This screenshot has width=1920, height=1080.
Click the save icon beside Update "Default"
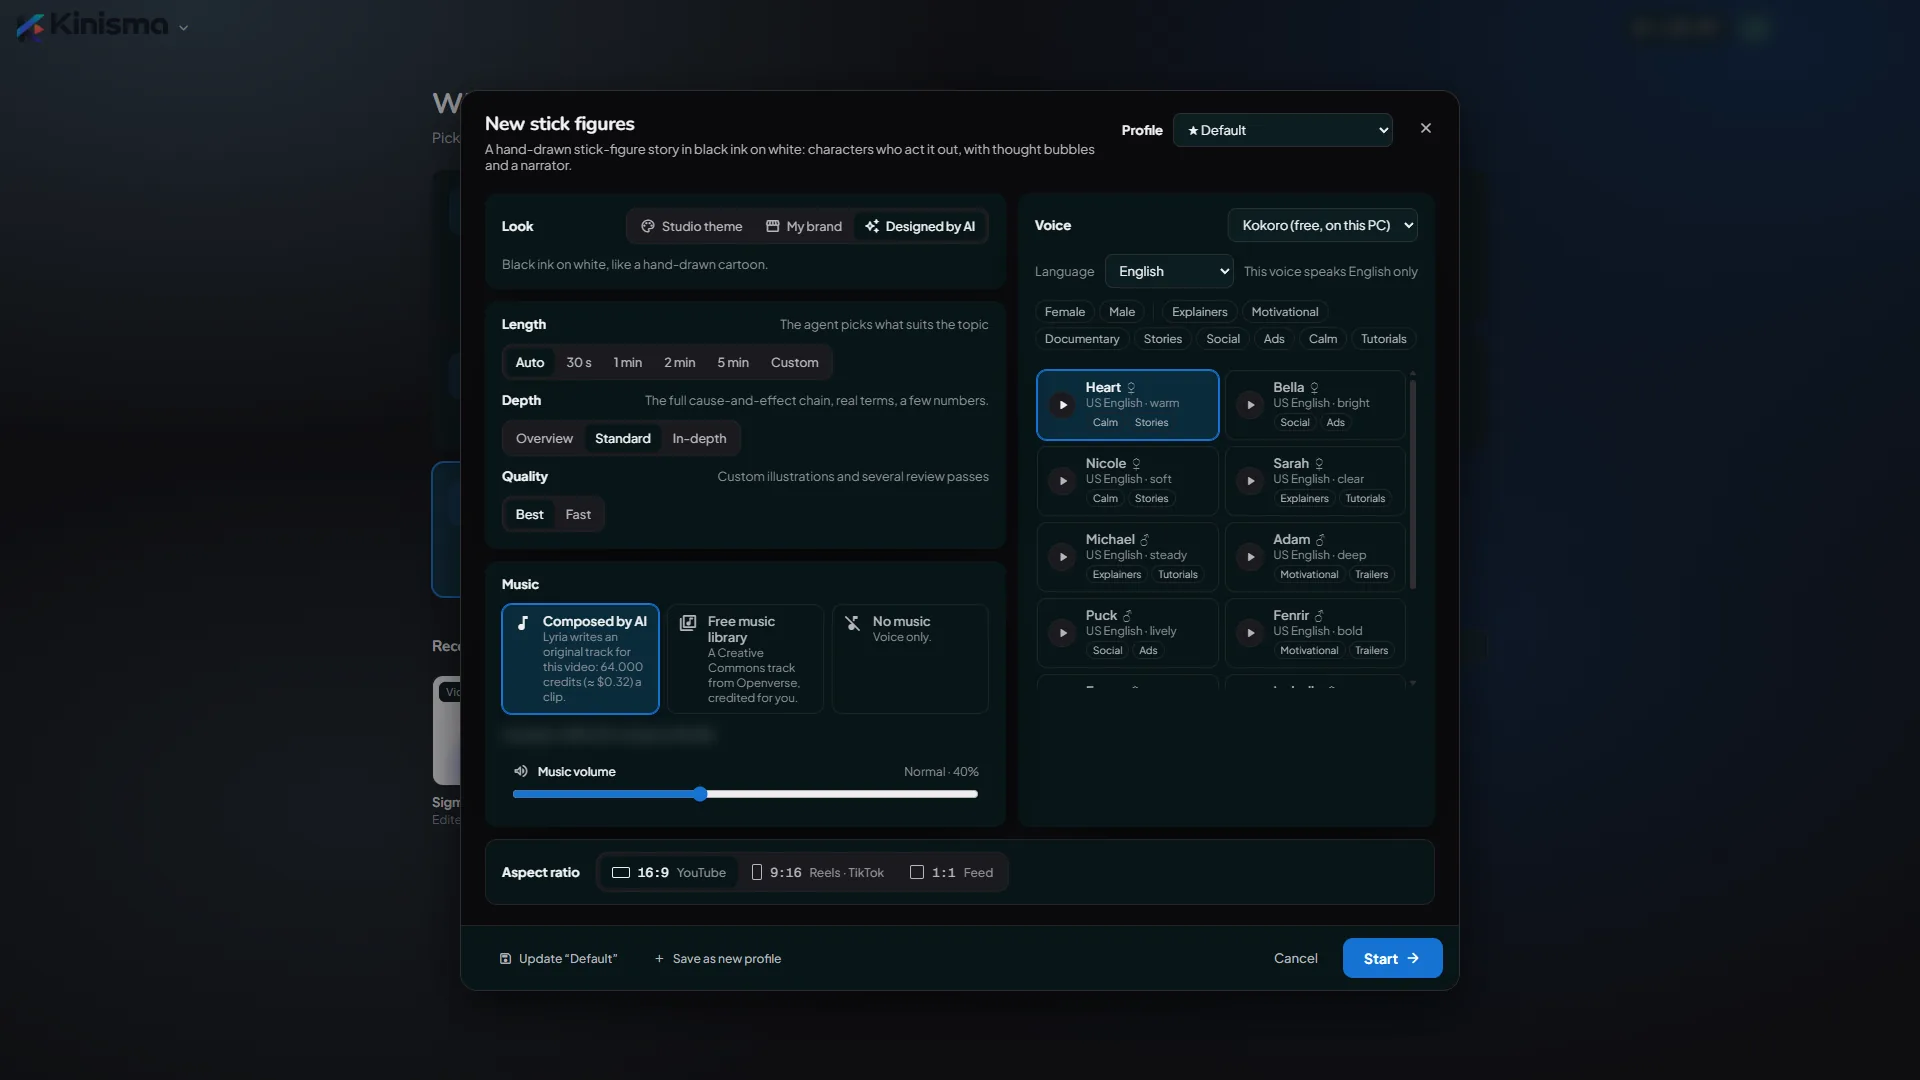point(506,959)
